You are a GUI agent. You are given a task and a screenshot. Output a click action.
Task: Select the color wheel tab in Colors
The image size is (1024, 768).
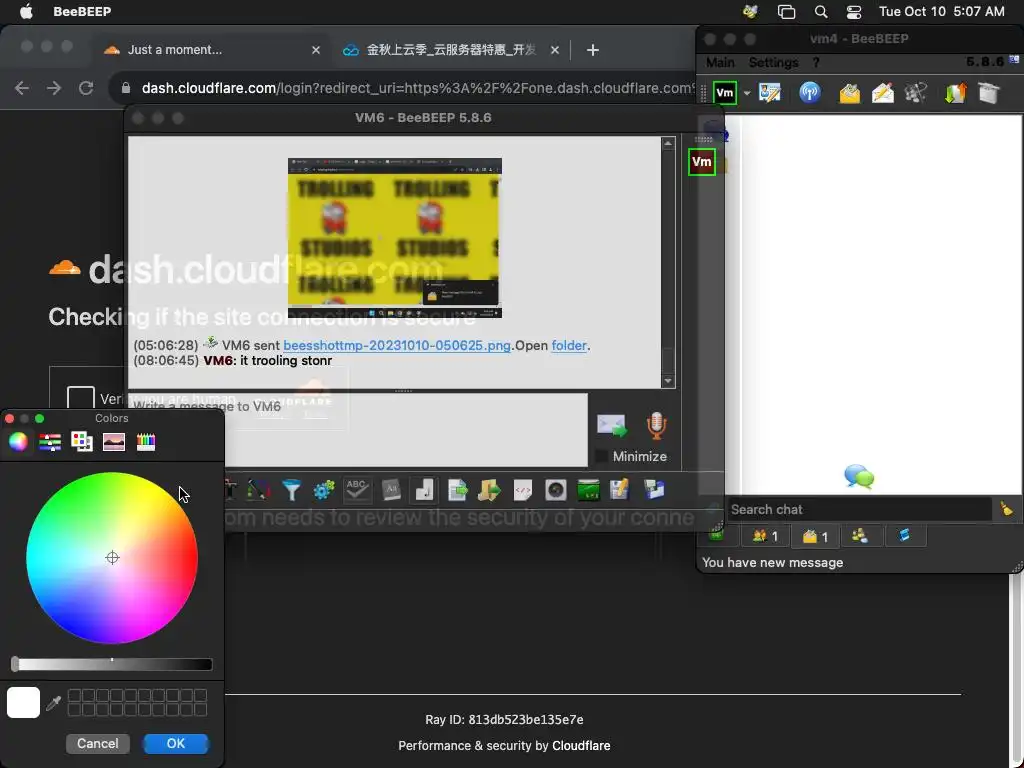(x=18, y=441)
